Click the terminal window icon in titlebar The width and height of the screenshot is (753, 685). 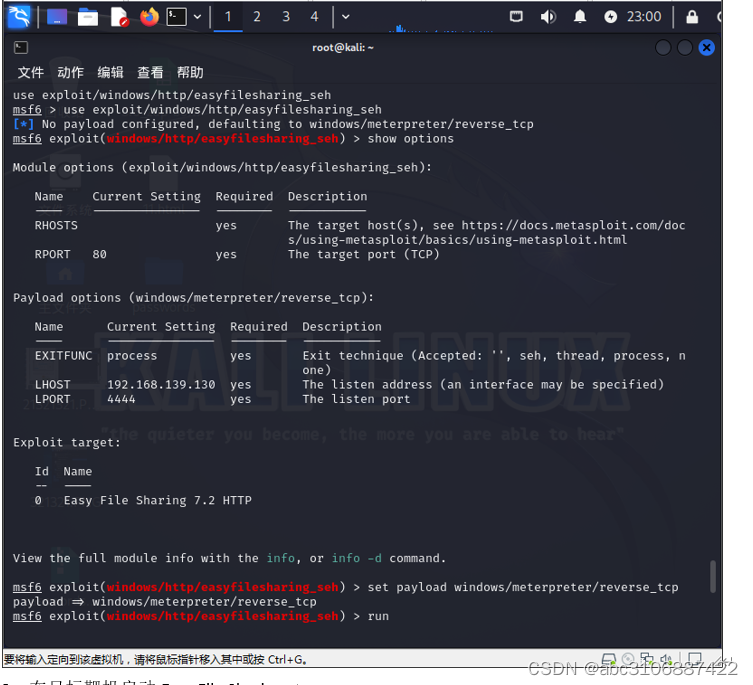click(x=21, y=48)
